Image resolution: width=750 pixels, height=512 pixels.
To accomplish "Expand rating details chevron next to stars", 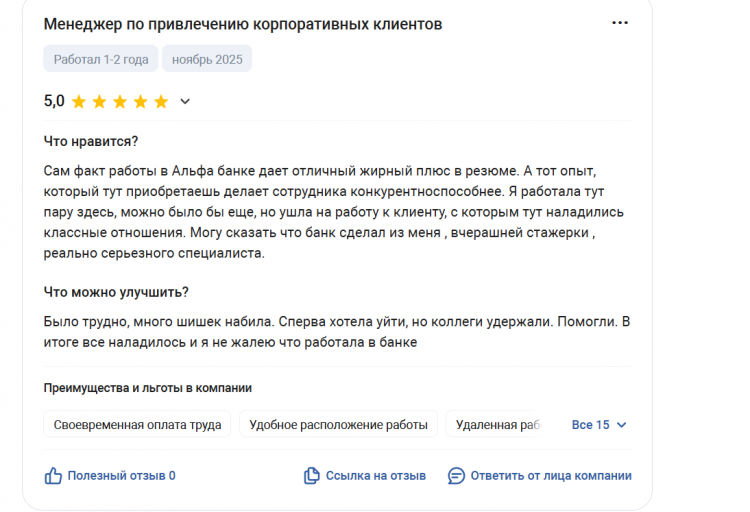I will [x=185, y=101].
